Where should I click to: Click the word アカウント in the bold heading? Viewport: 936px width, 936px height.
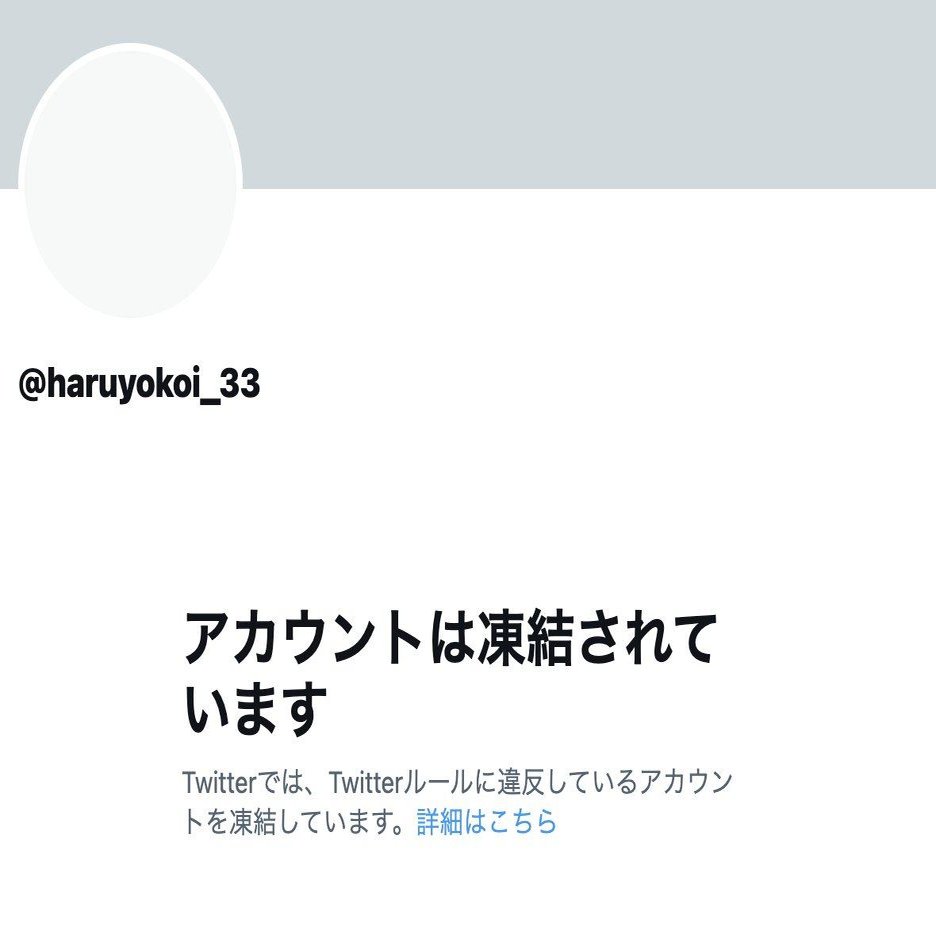click(303, 638)
